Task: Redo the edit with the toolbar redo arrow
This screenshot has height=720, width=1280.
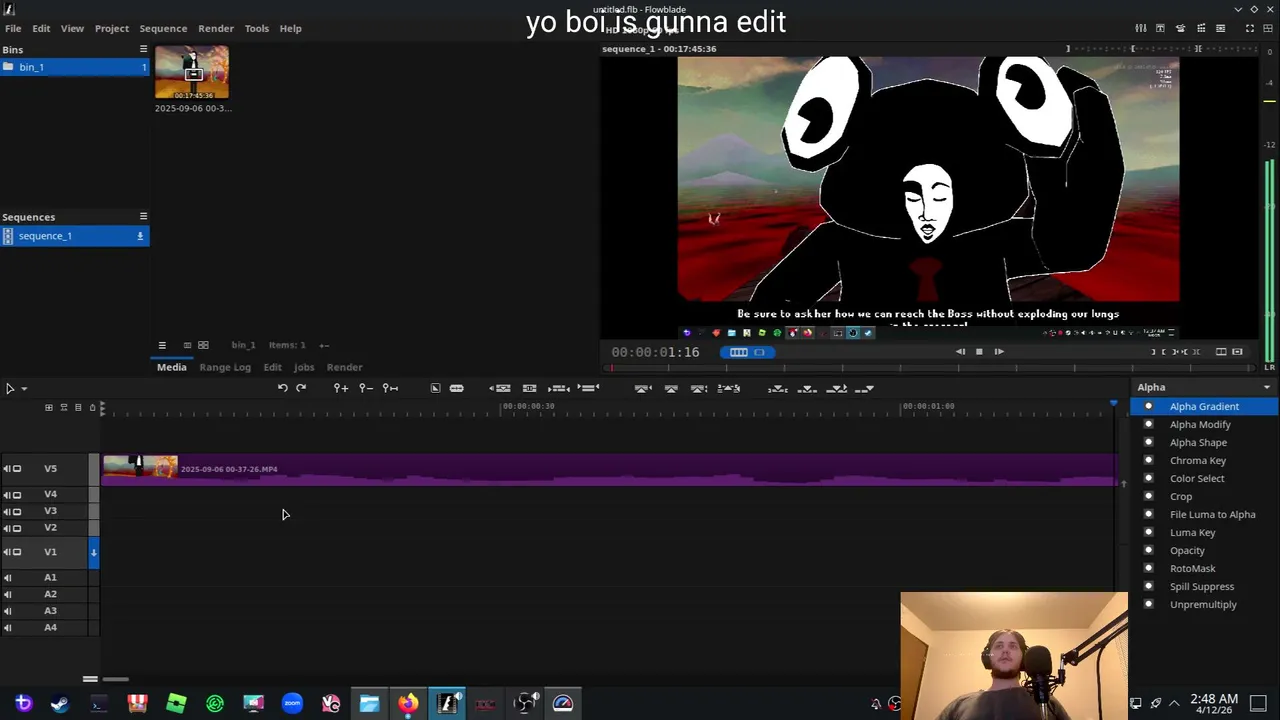Action: (301, 388)
